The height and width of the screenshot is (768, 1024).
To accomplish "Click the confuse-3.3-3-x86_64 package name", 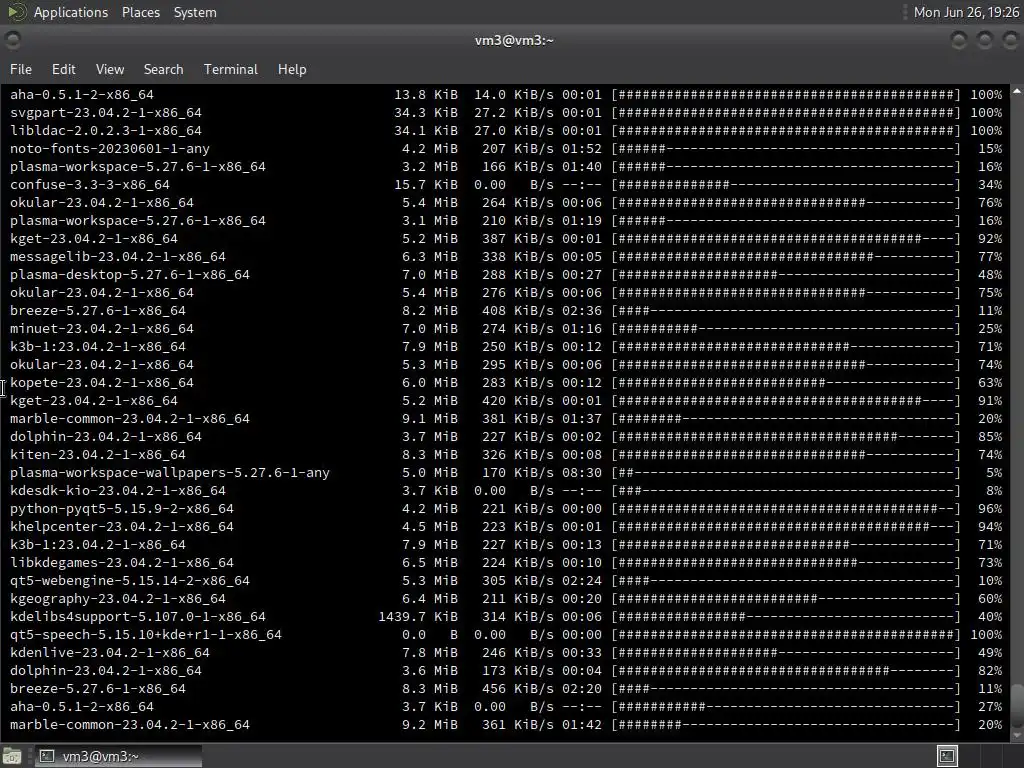I will [x=89, y=184].
